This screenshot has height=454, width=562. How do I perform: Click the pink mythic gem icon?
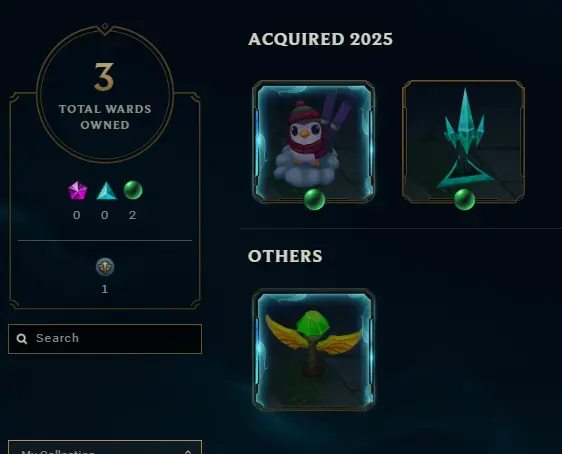pos(77,190)
